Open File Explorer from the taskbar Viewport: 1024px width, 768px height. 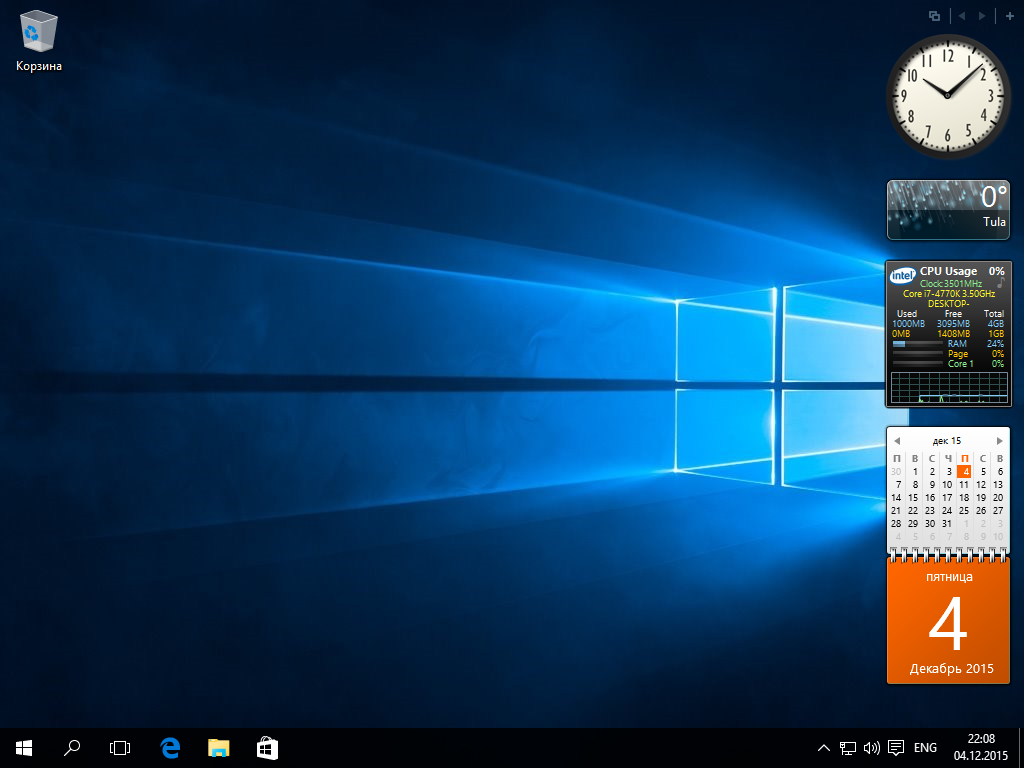coord(218,748)
